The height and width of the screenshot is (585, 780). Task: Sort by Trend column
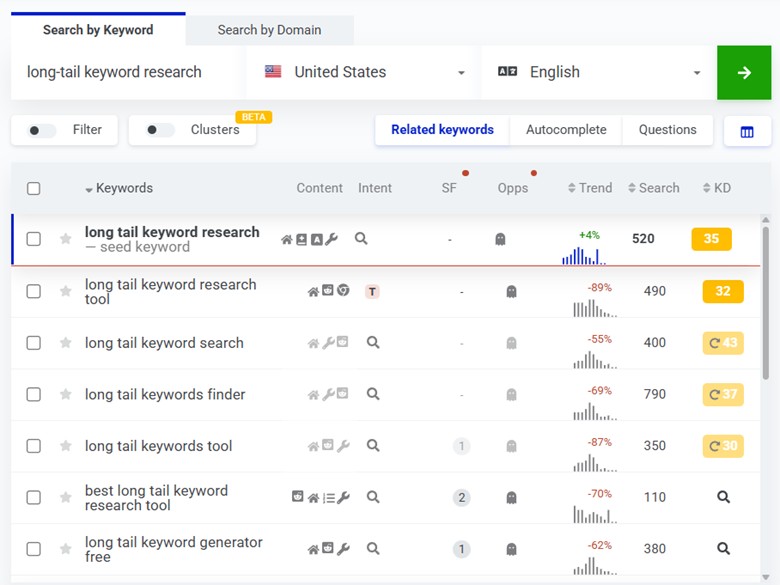pos(590,188)
